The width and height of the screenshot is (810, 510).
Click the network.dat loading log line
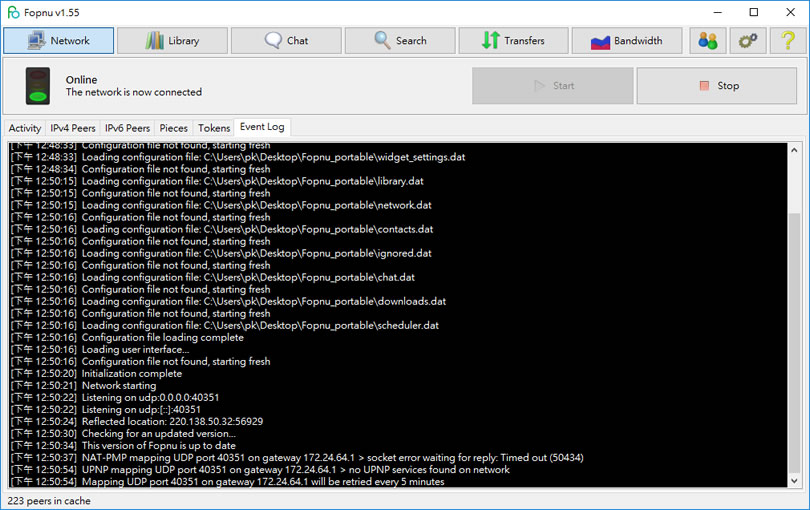221,205
